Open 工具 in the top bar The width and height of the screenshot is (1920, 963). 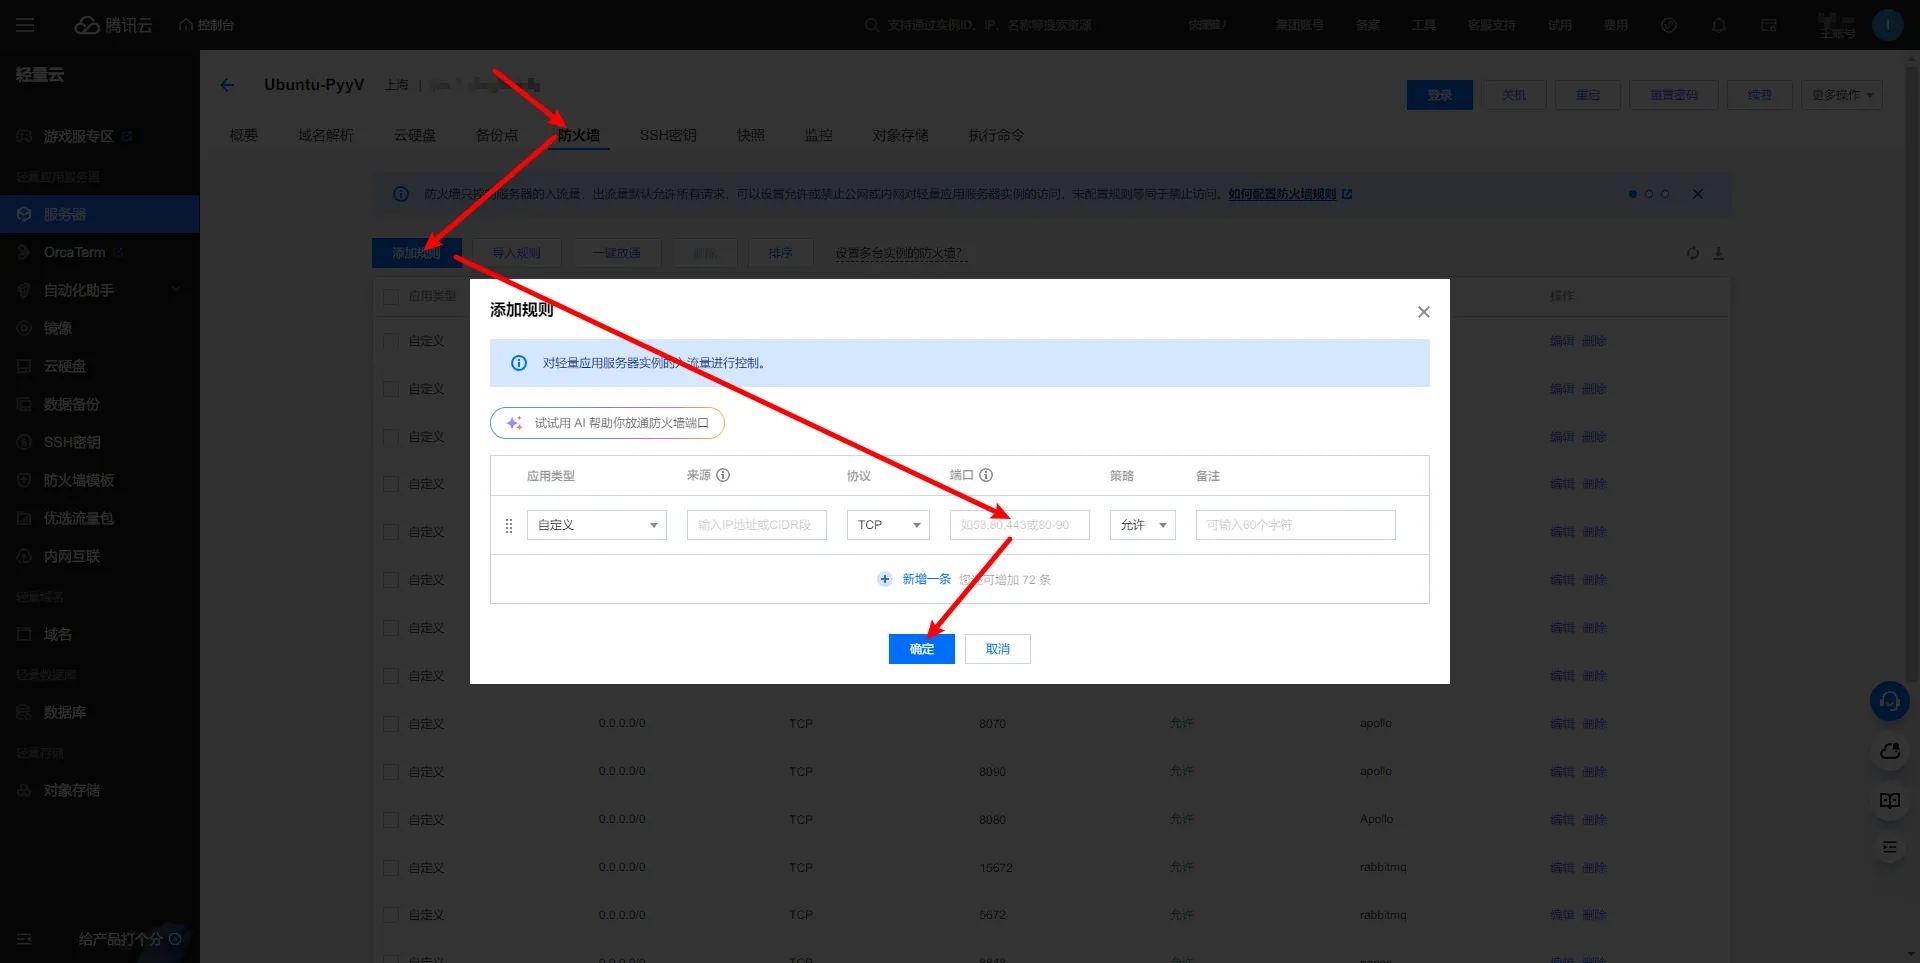click(x=1424, y=25)
